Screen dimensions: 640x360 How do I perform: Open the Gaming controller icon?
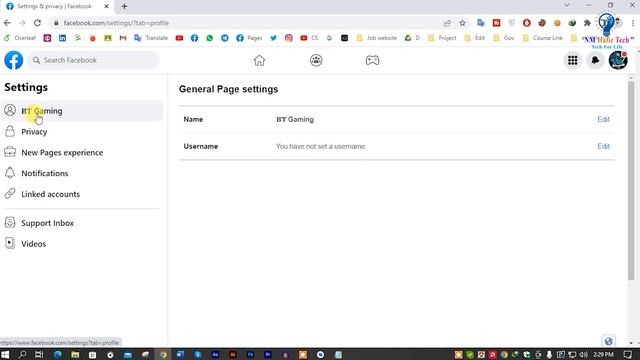coord(372,60)
